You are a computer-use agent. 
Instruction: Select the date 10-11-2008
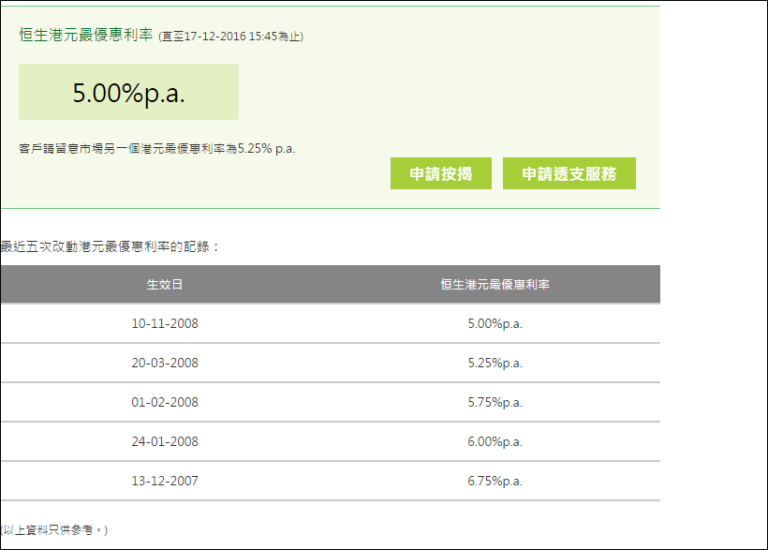(165, 324)
